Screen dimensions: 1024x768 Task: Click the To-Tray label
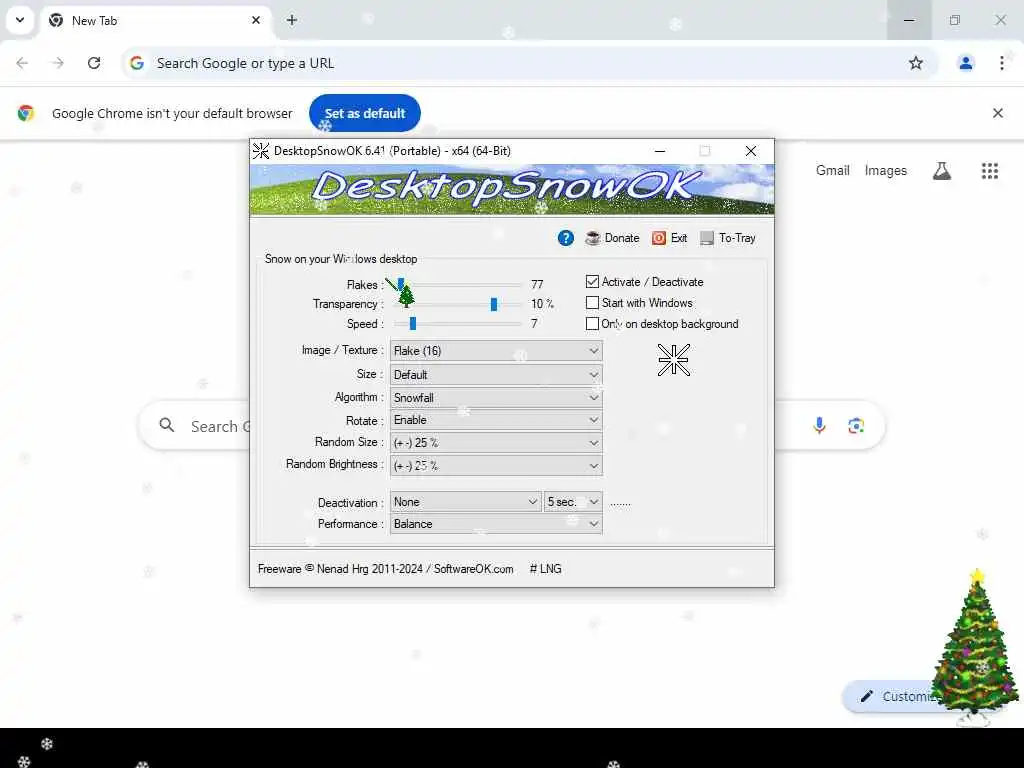click(737, 238)
